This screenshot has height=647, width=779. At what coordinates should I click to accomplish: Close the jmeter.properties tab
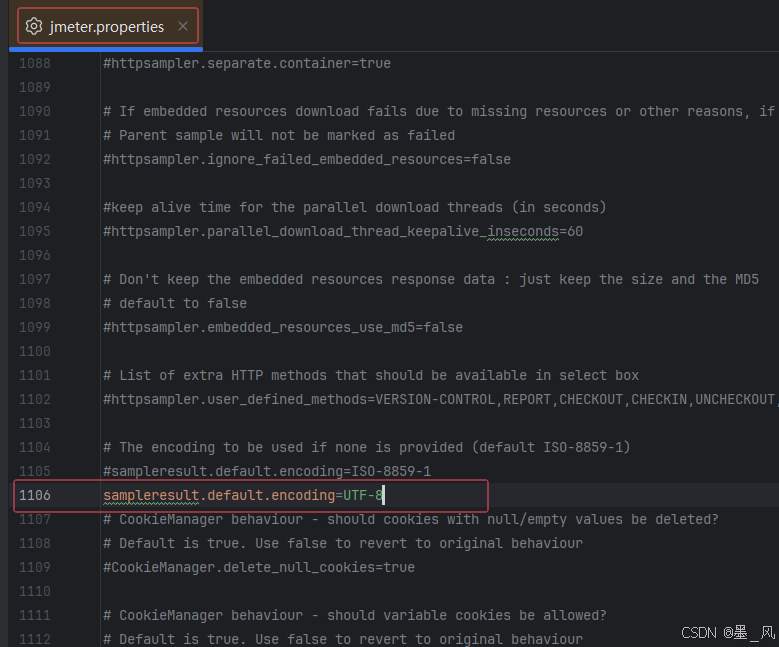click(183, 26)
